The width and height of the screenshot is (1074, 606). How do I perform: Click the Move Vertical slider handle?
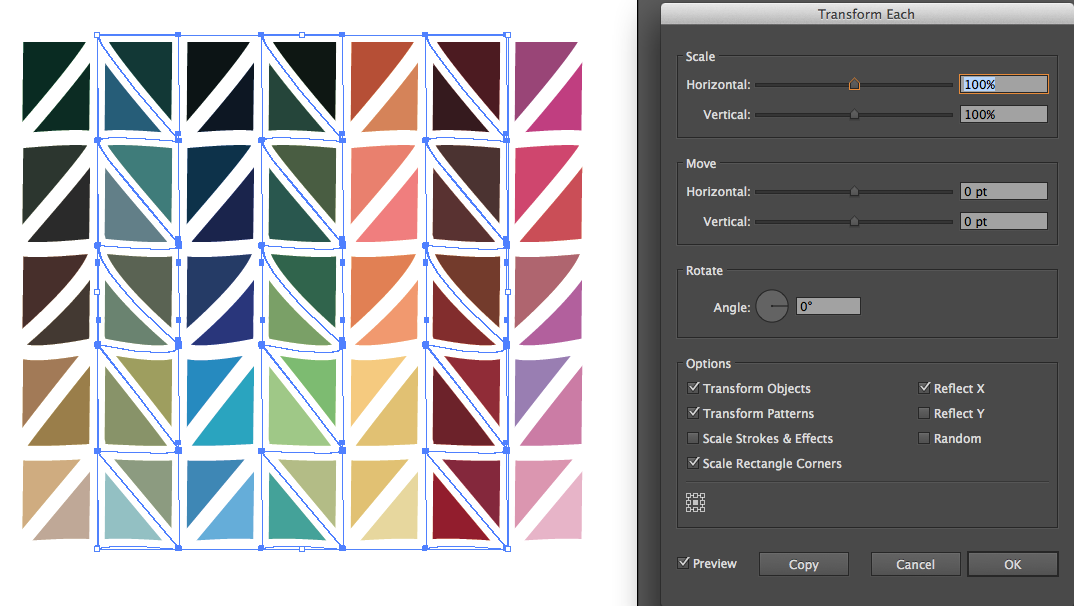click(854, 221)
